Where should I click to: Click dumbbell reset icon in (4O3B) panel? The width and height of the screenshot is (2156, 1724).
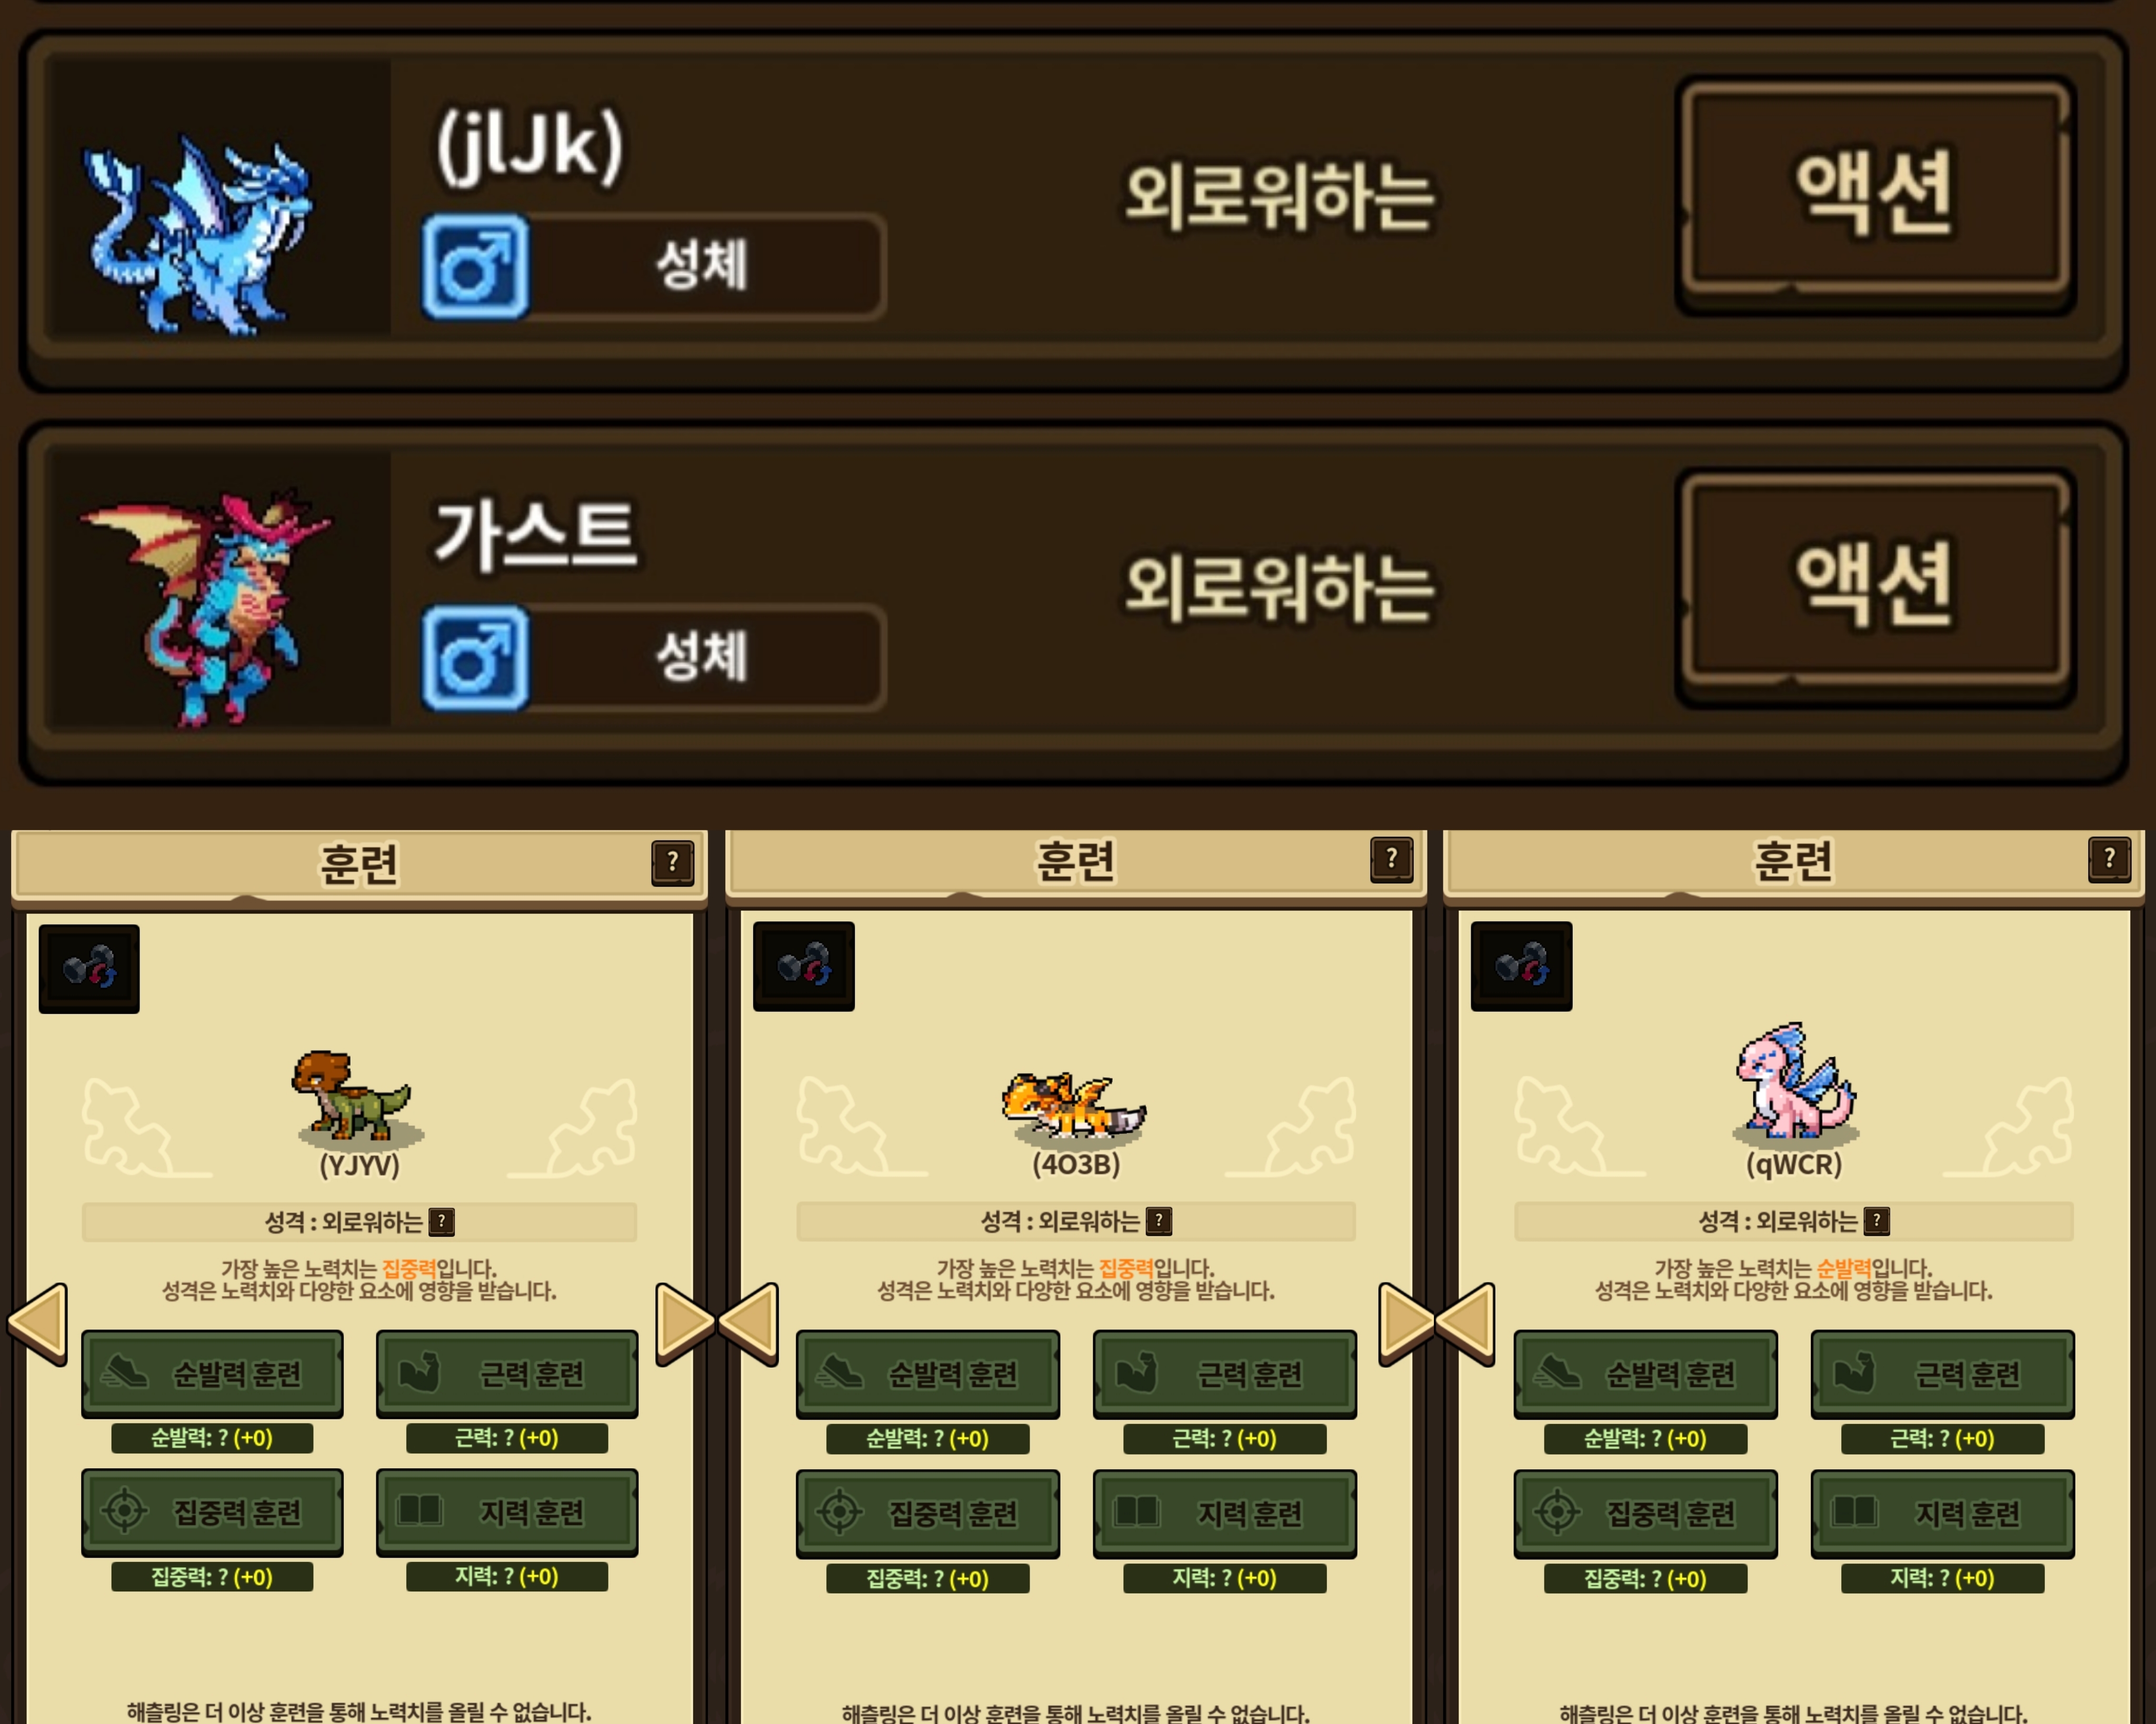point(804,966)
